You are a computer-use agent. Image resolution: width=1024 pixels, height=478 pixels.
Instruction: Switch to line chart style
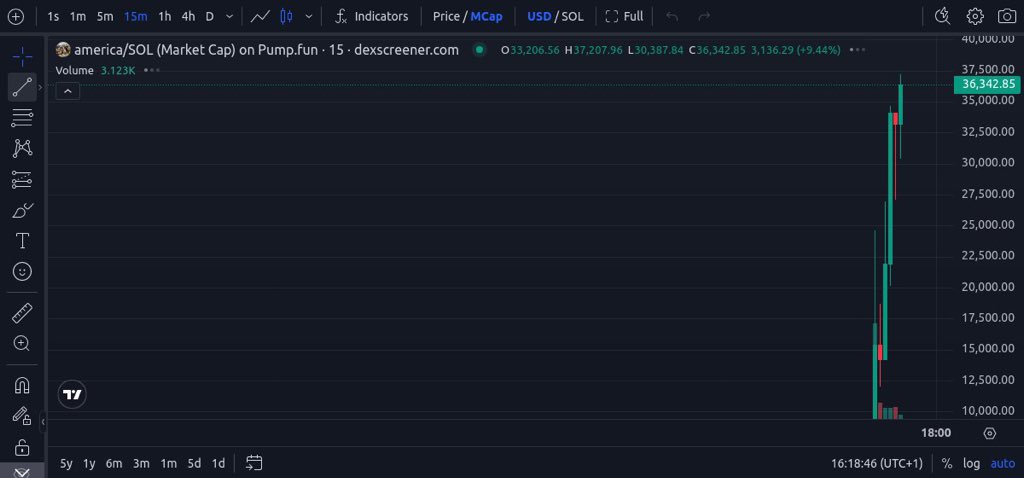coord(261,16)
